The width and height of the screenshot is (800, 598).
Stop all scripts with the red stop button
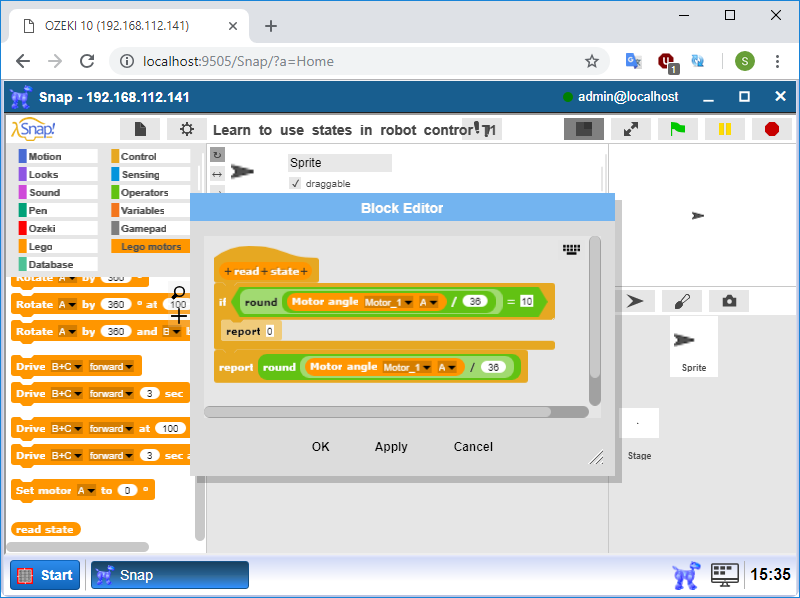[771, 129]
